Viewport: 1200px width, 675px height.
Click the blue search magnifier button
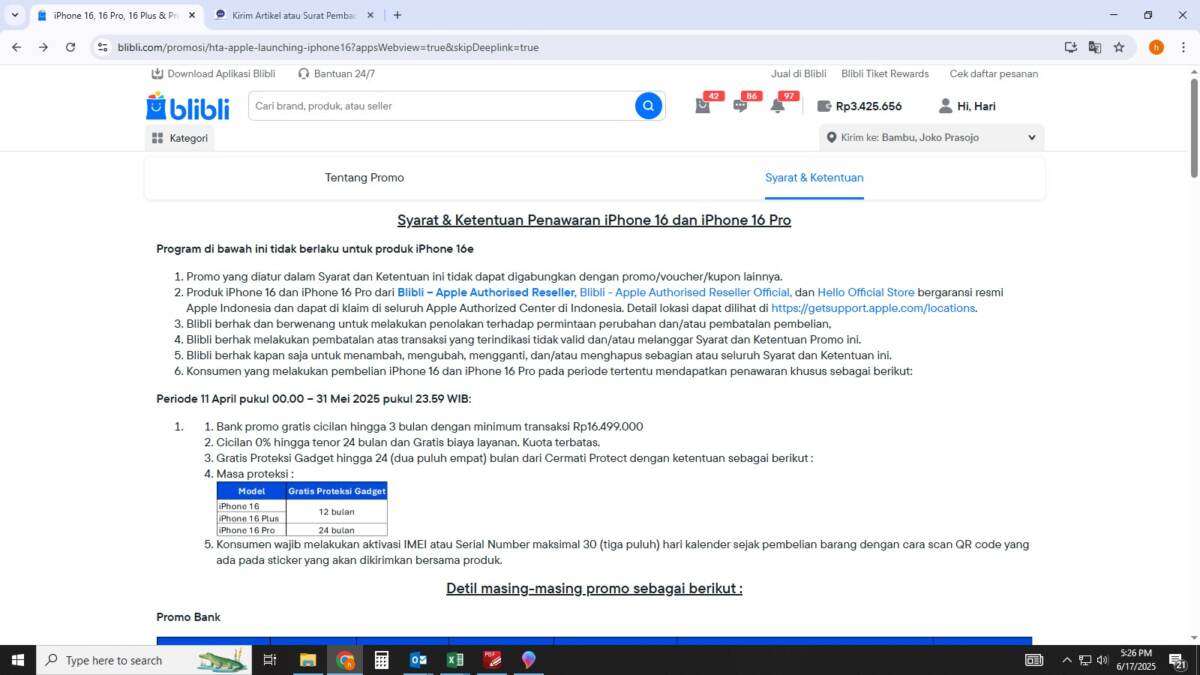pyautogui.click(x=648, y=106)
